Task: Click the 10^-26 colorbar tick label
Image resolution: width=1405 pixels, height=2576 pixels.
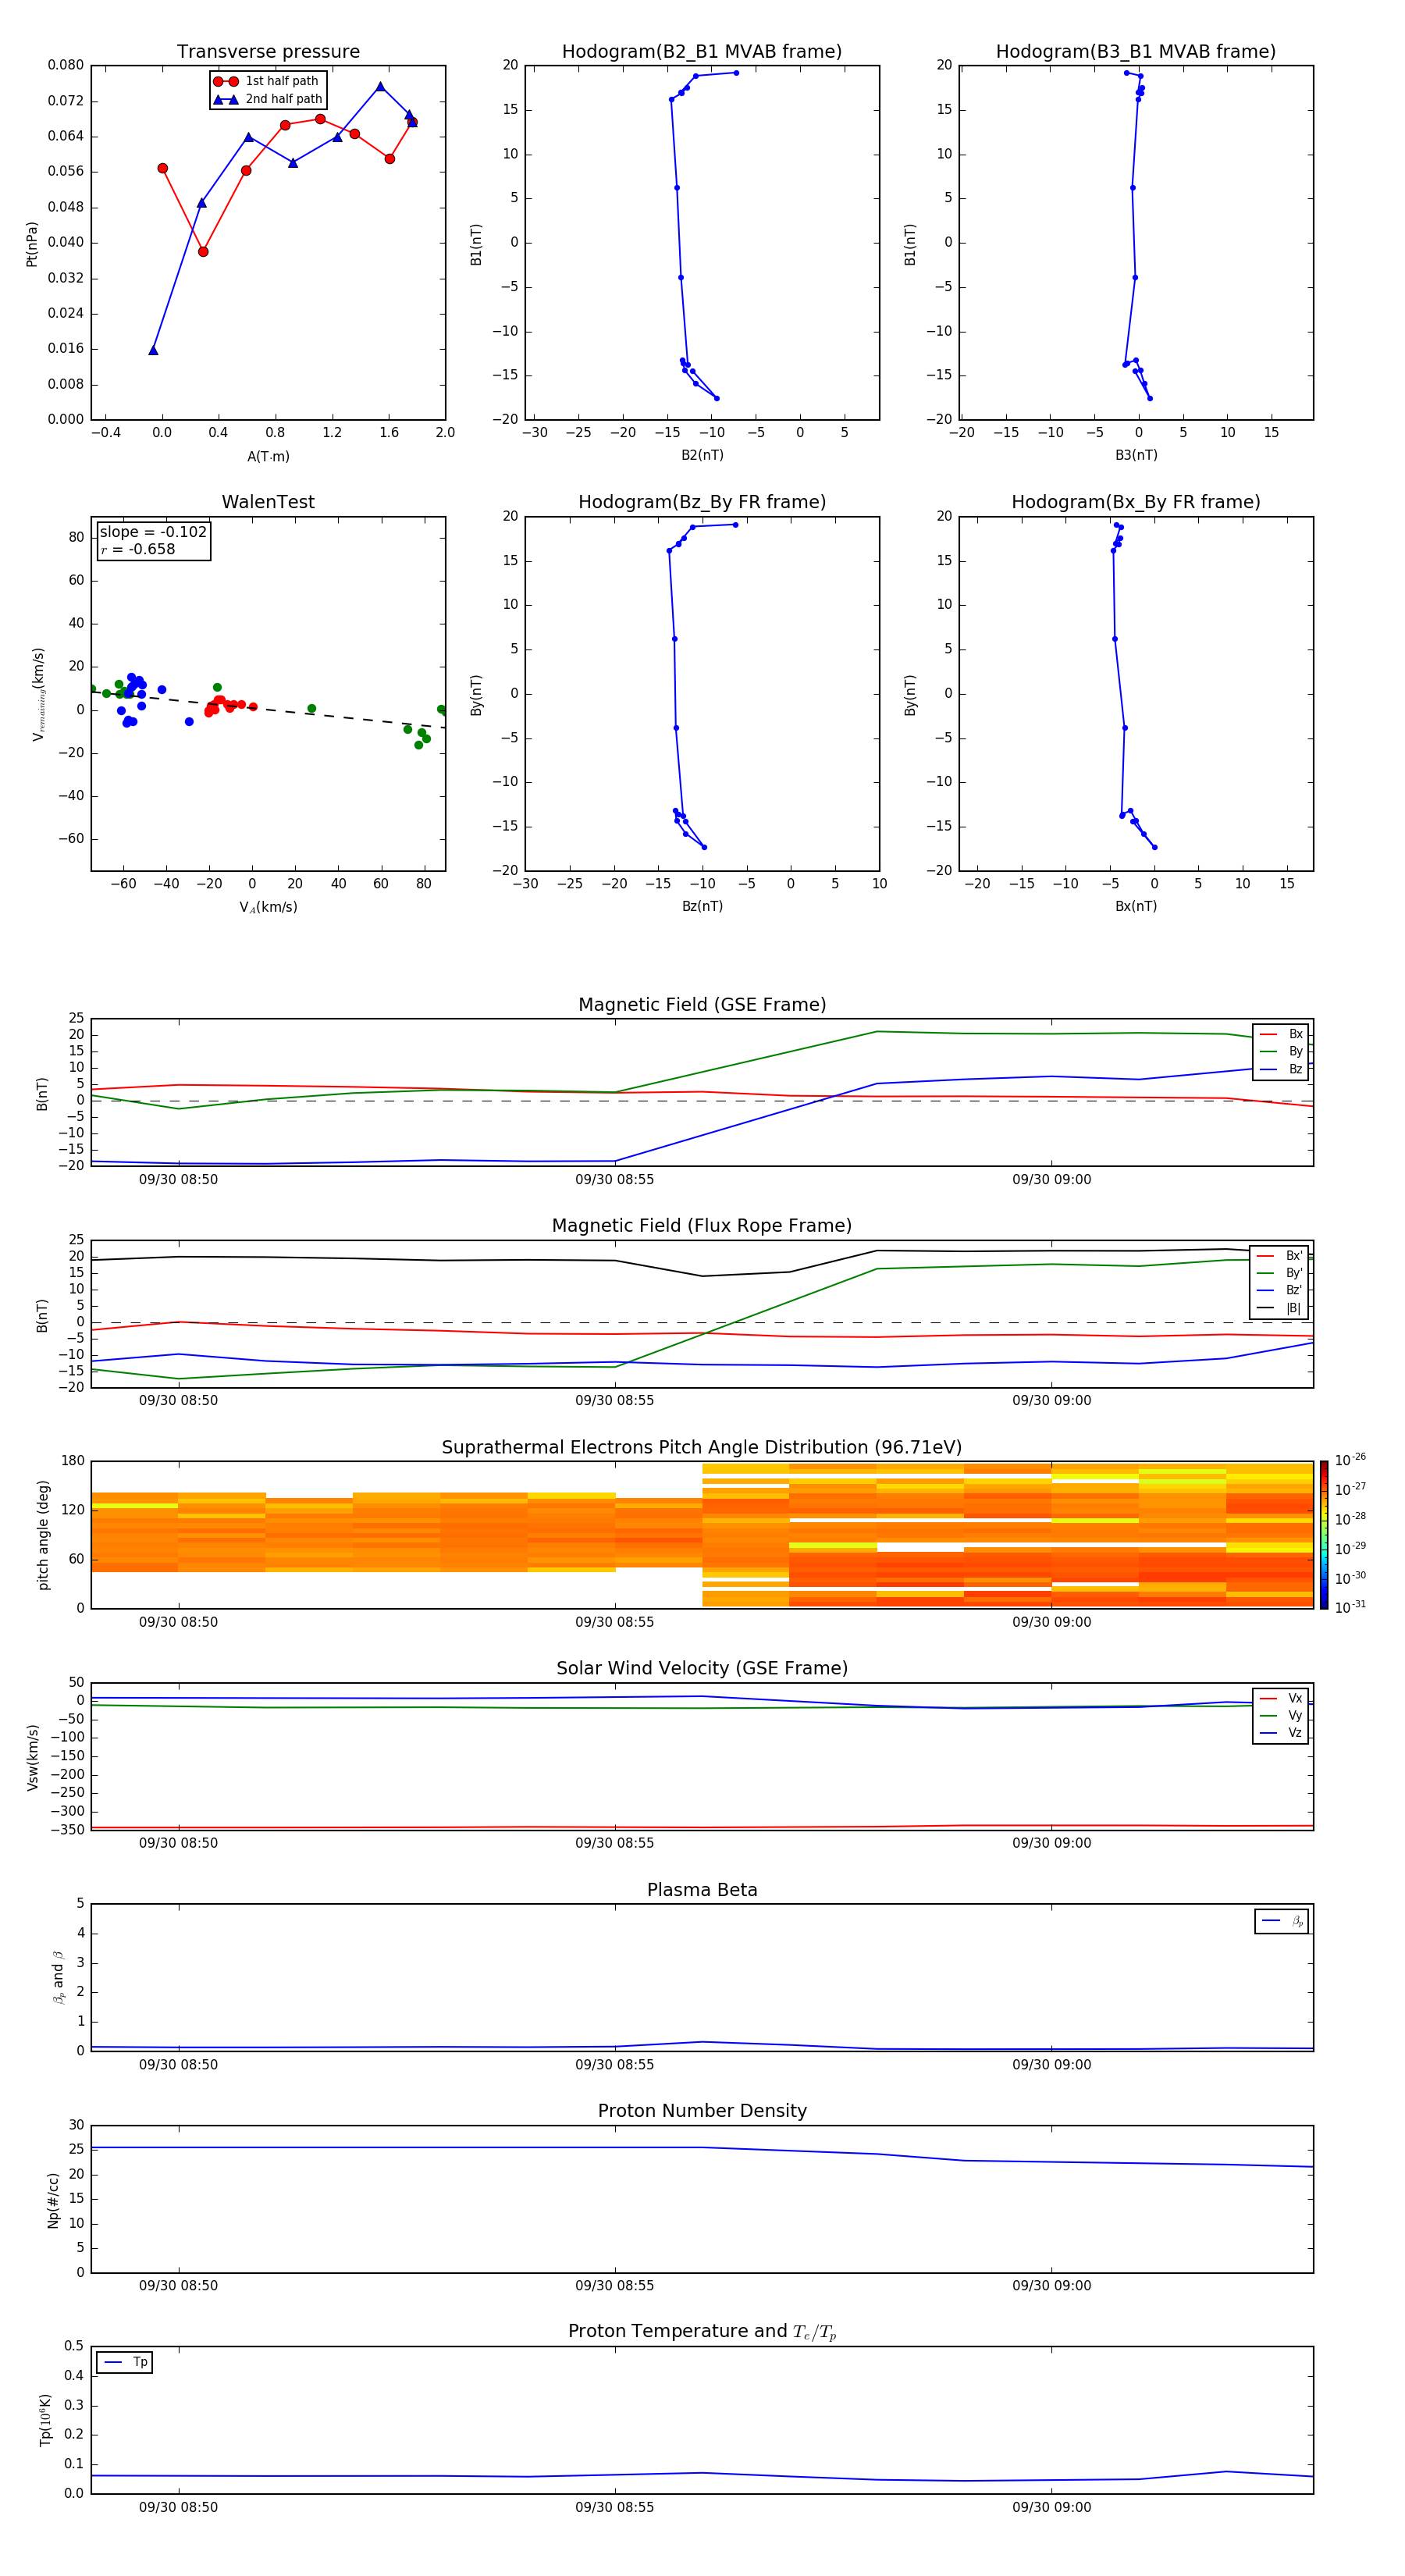Action: pyautogui.click(x=1350, y=1460)
